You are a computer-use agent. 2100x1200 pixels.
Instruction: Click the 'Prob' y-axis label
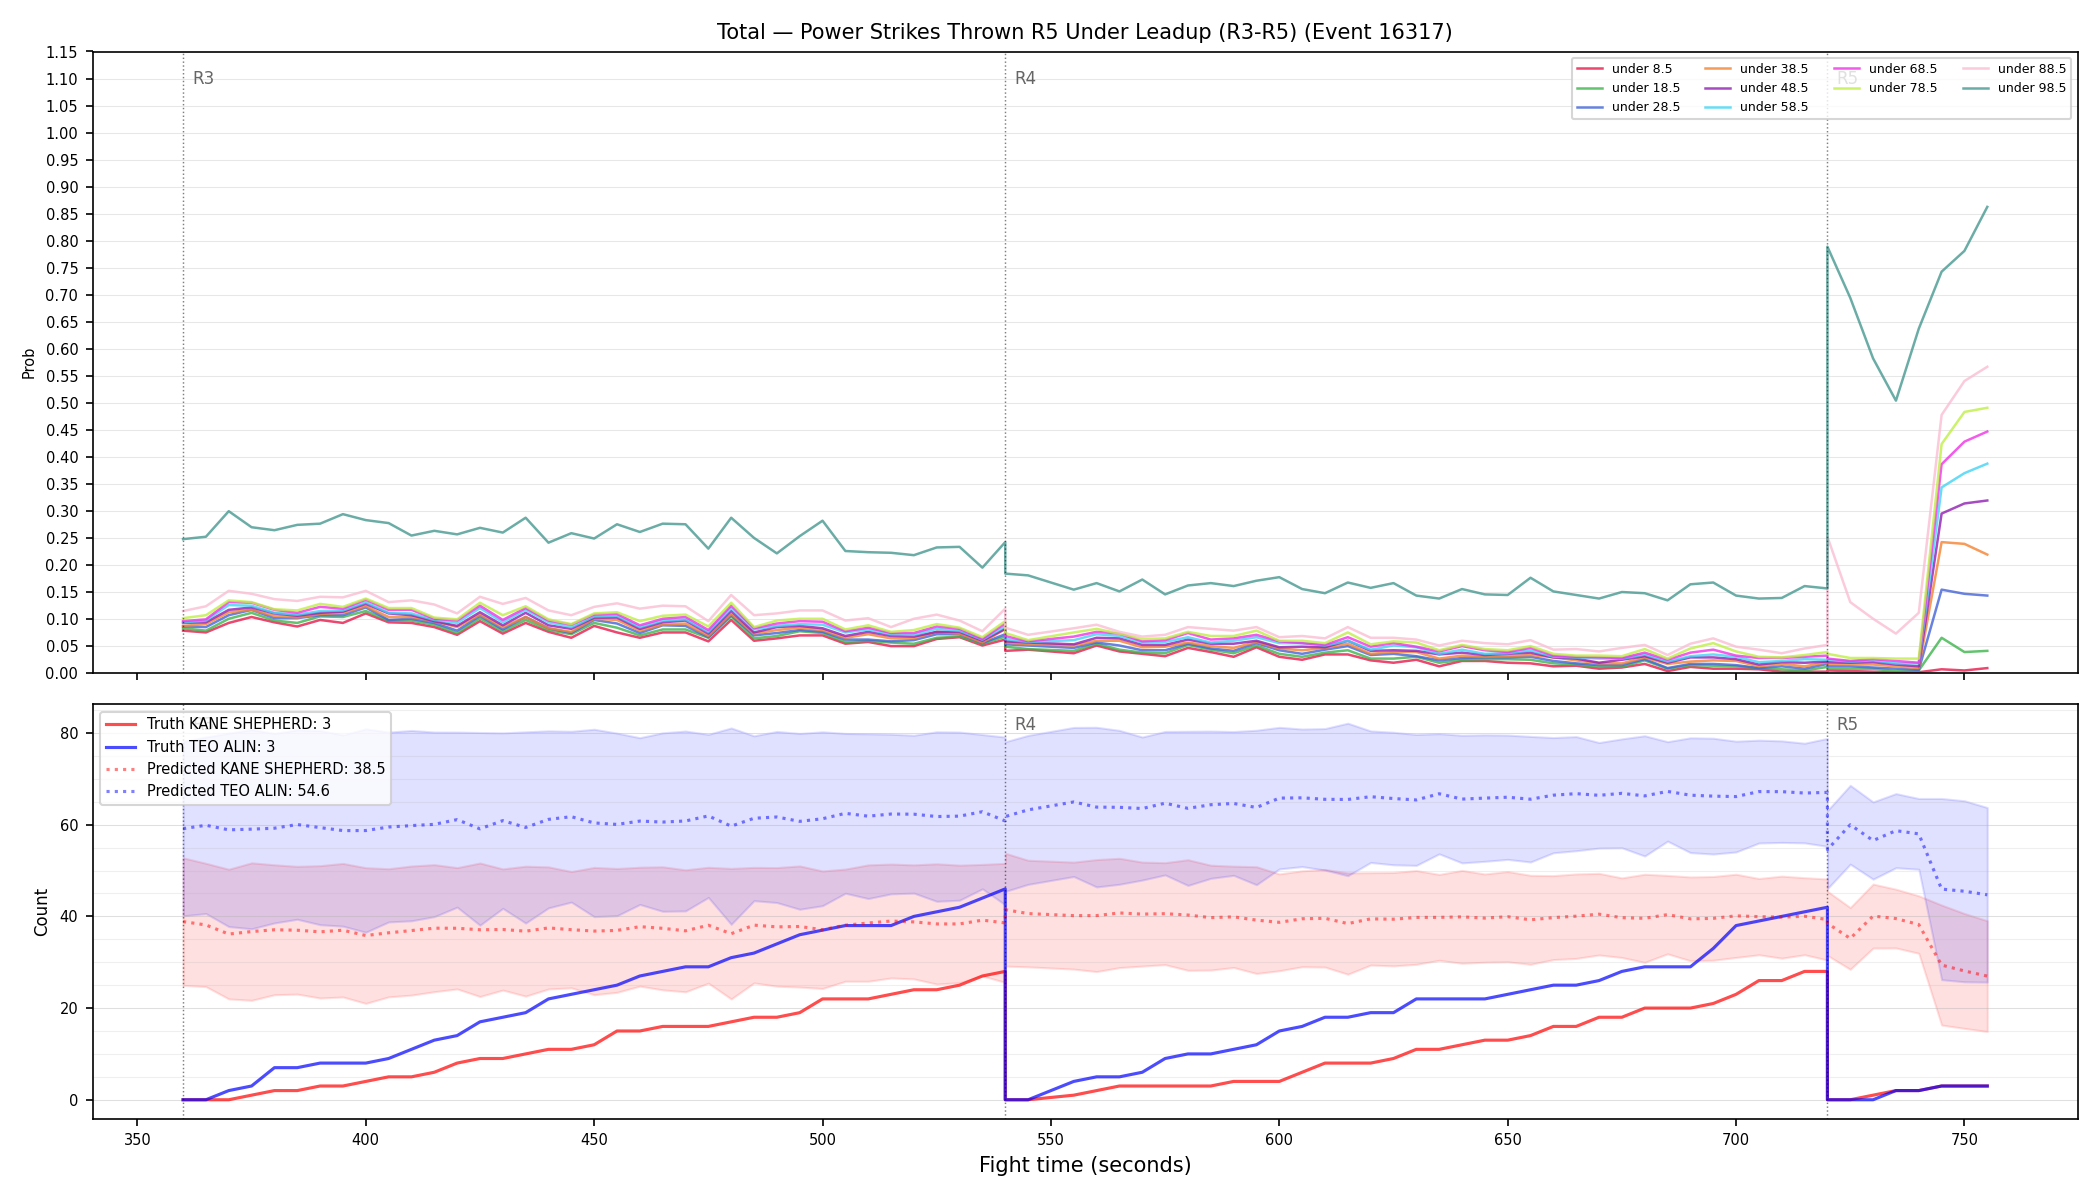point(29,363)
